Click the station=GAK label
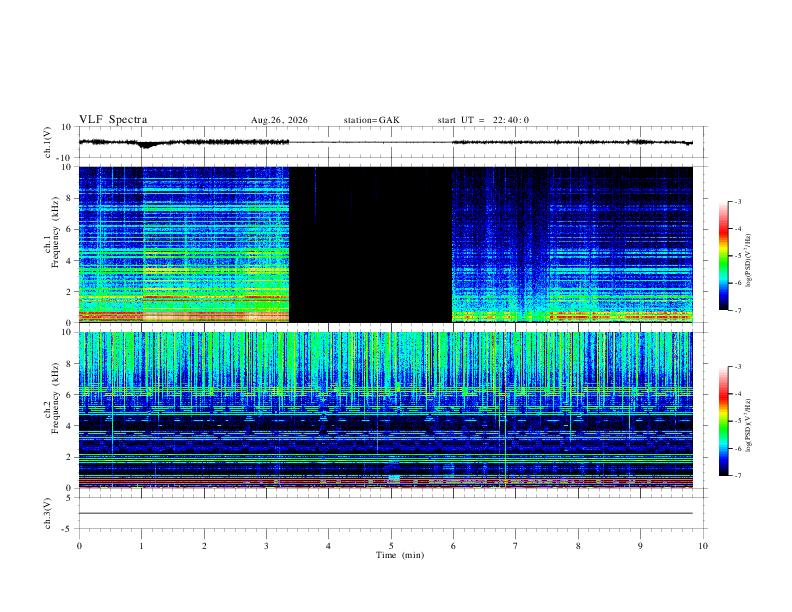The image size is (792, 612). [371, 120]
